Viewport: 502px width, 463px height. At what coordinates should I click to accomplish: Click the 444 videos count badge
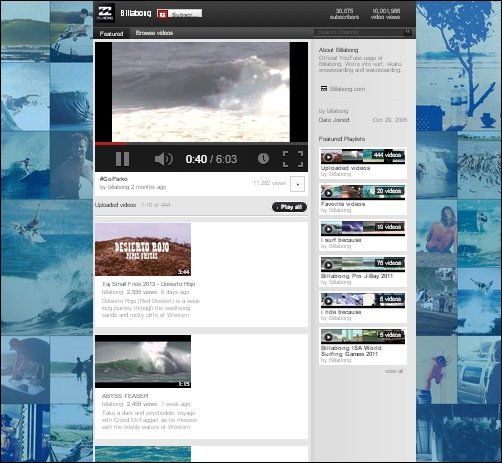pos(387,155)
